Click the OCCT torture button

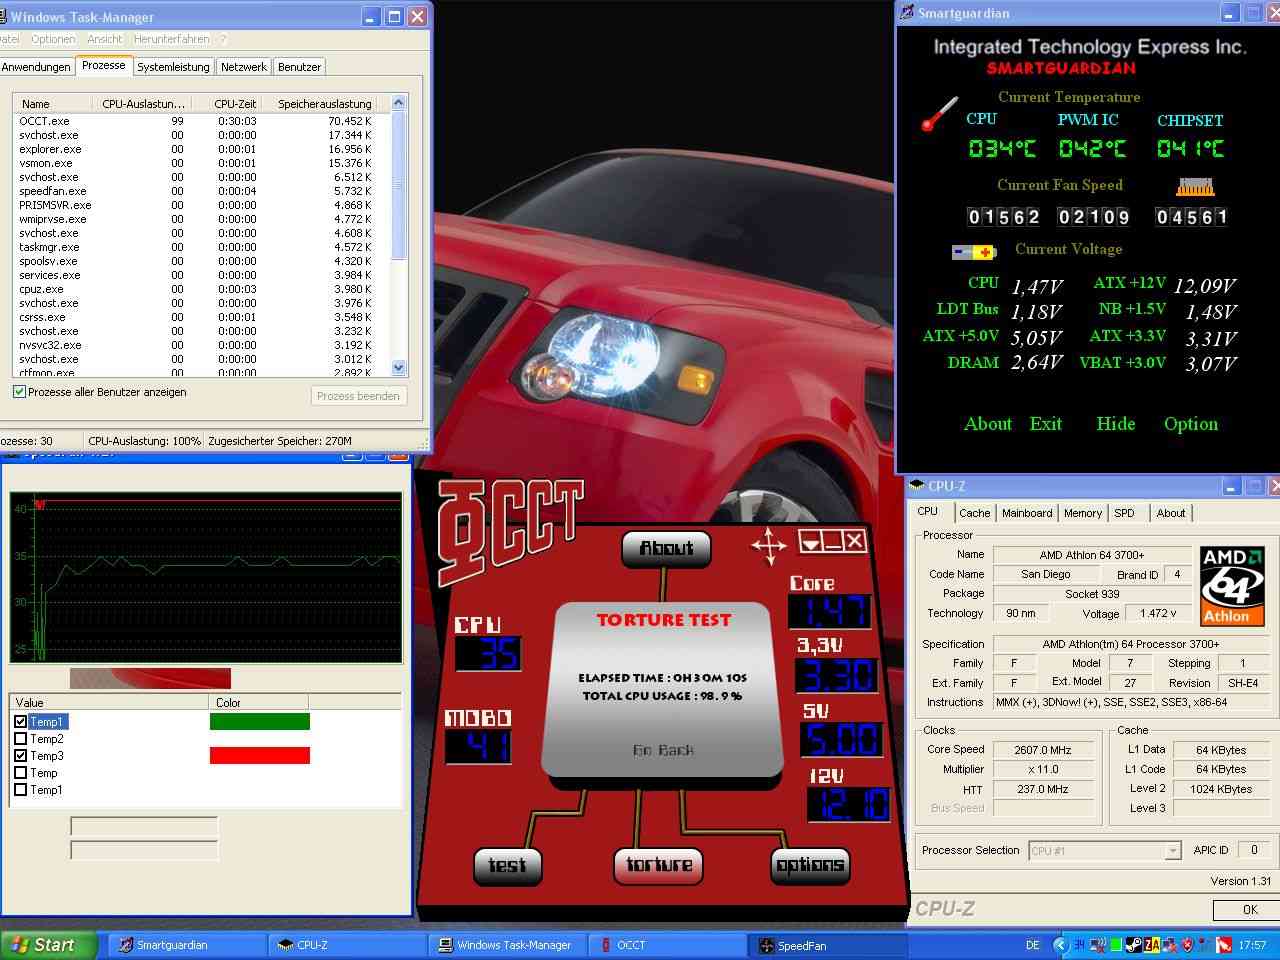coord(659,865)
